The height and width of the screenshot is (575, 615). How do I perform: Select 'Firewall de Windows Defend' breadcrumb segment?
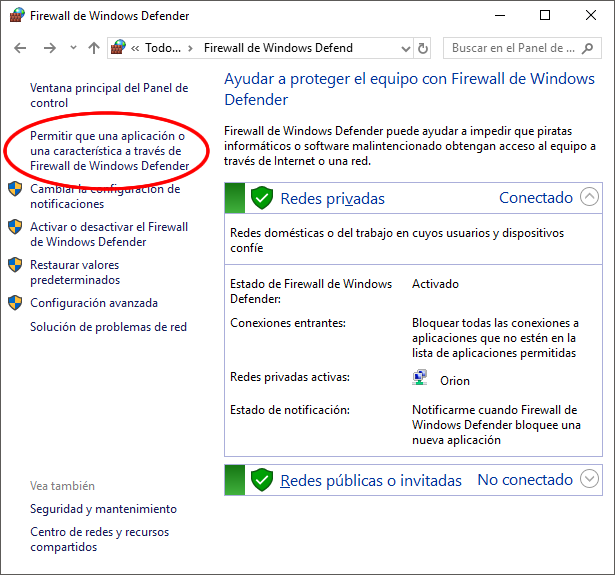click(x=278, y=48)
